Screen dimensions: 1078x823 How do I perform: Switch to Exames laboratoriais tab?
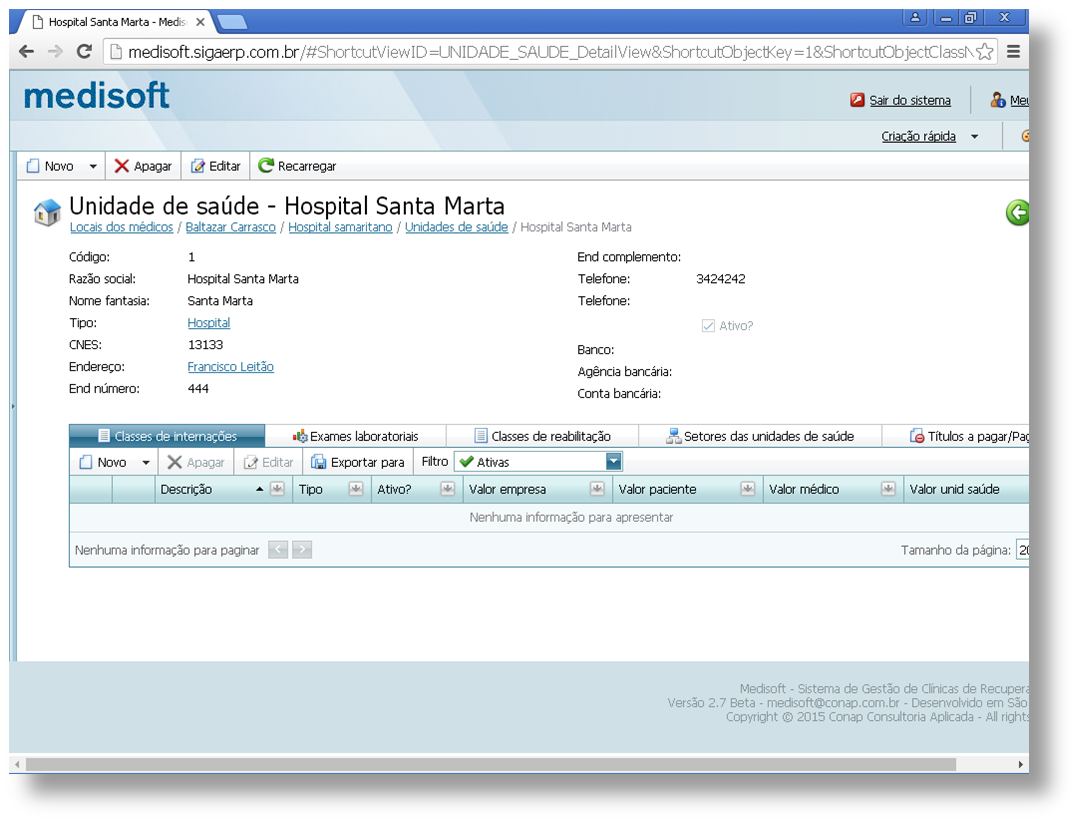pyautogui.click(x=355, y=436)
